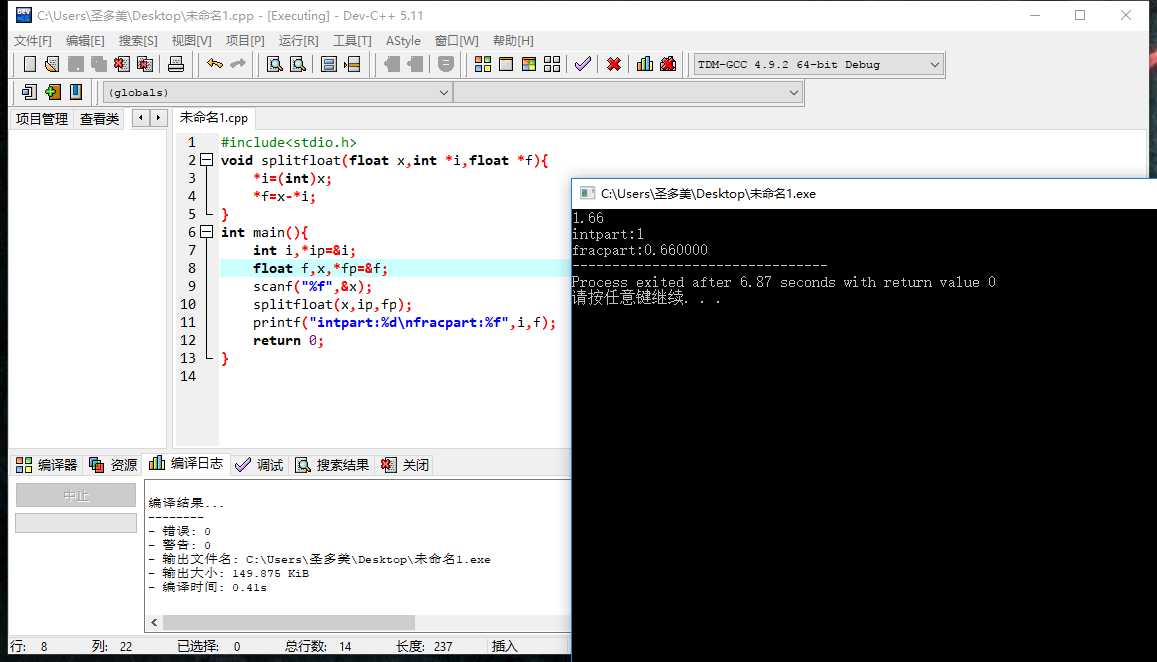Click the Close all files icon
The height and width of the screenshot is (662, 1157).
point(145,64)
